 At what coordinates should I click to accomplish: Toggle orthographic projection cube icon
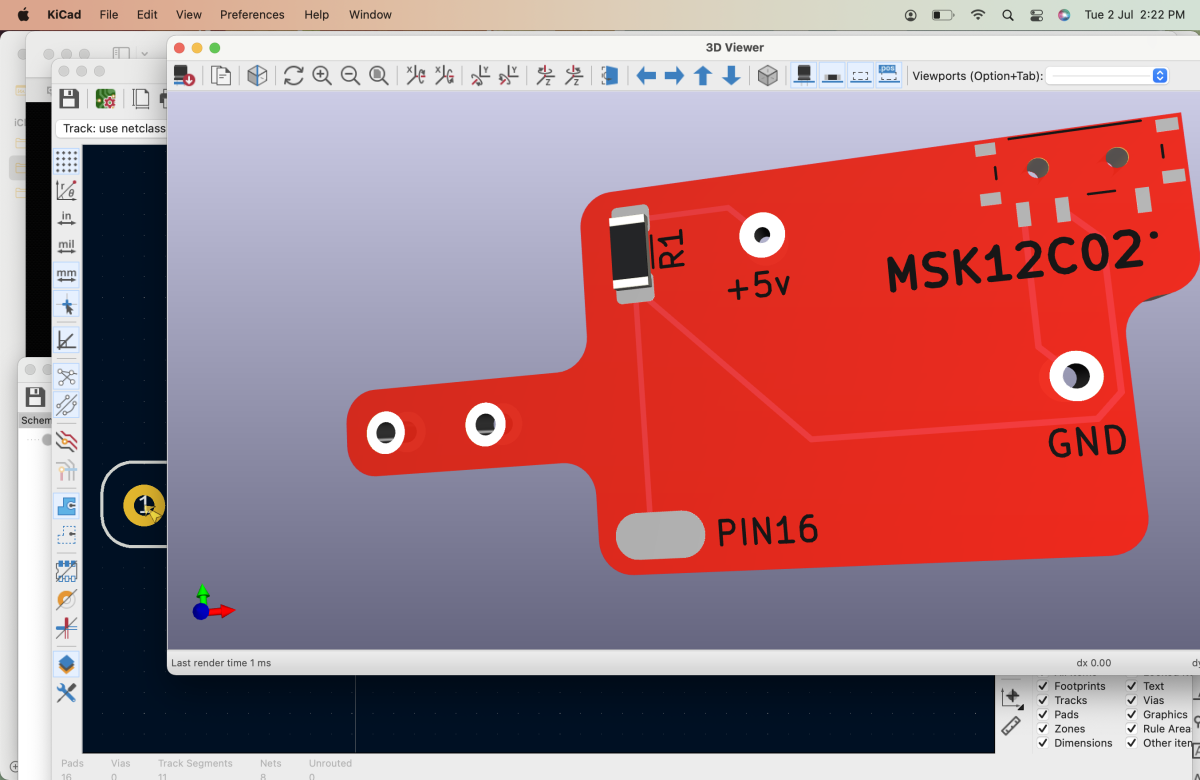767,76
